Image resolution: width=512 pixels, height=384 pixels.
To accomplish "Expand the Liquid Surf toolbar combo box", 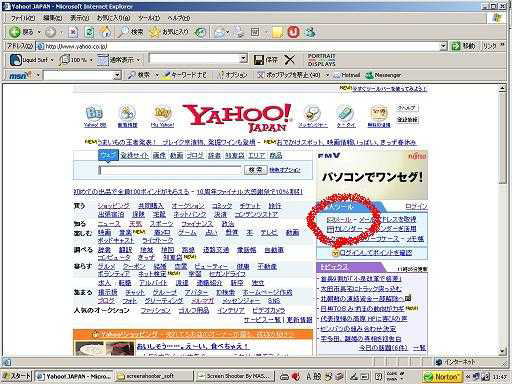I will [x=244, y=59].
